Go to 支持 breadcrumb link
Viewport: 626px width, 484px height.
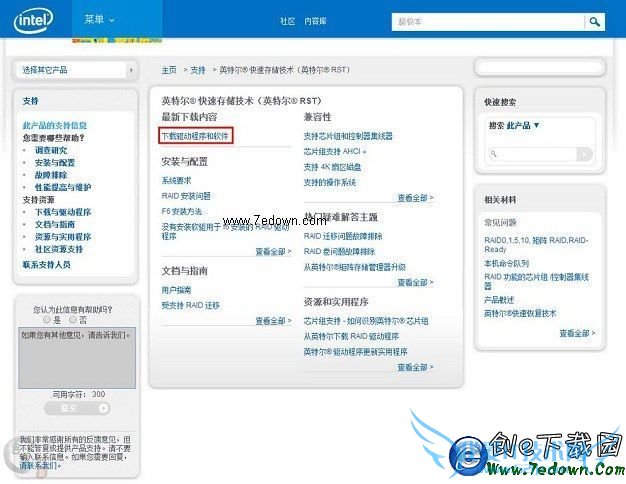(198, 70)
